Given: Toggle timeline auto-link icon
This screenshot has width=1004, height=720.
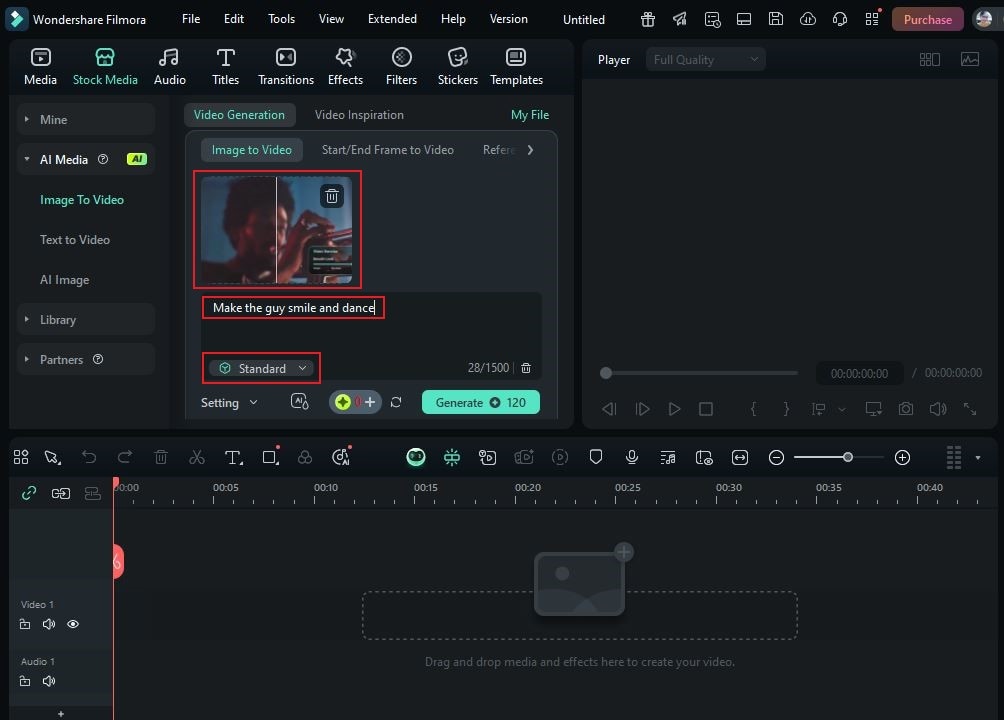Looking at the screenshot, I should (x=29, y=493).
